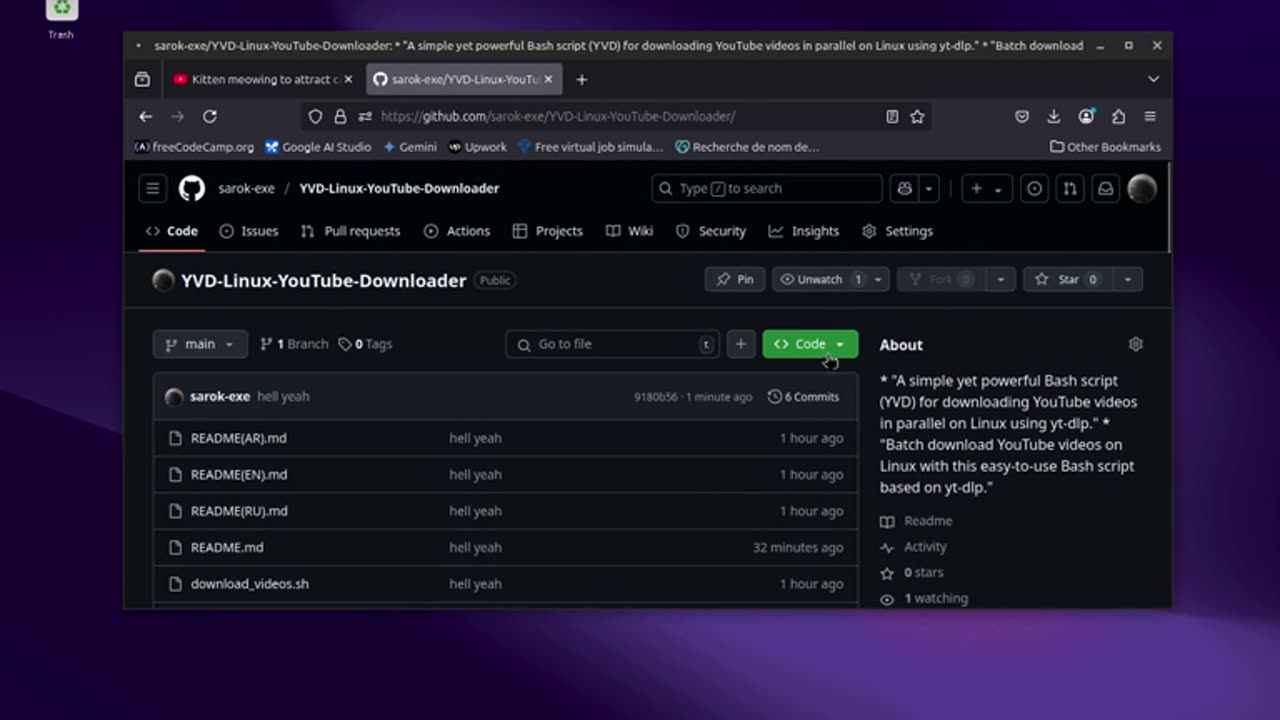The height and width of the screenshot is (720, 1280).
Task: Expand Star lists dropdown arrow
Action: click(1127, 280)
